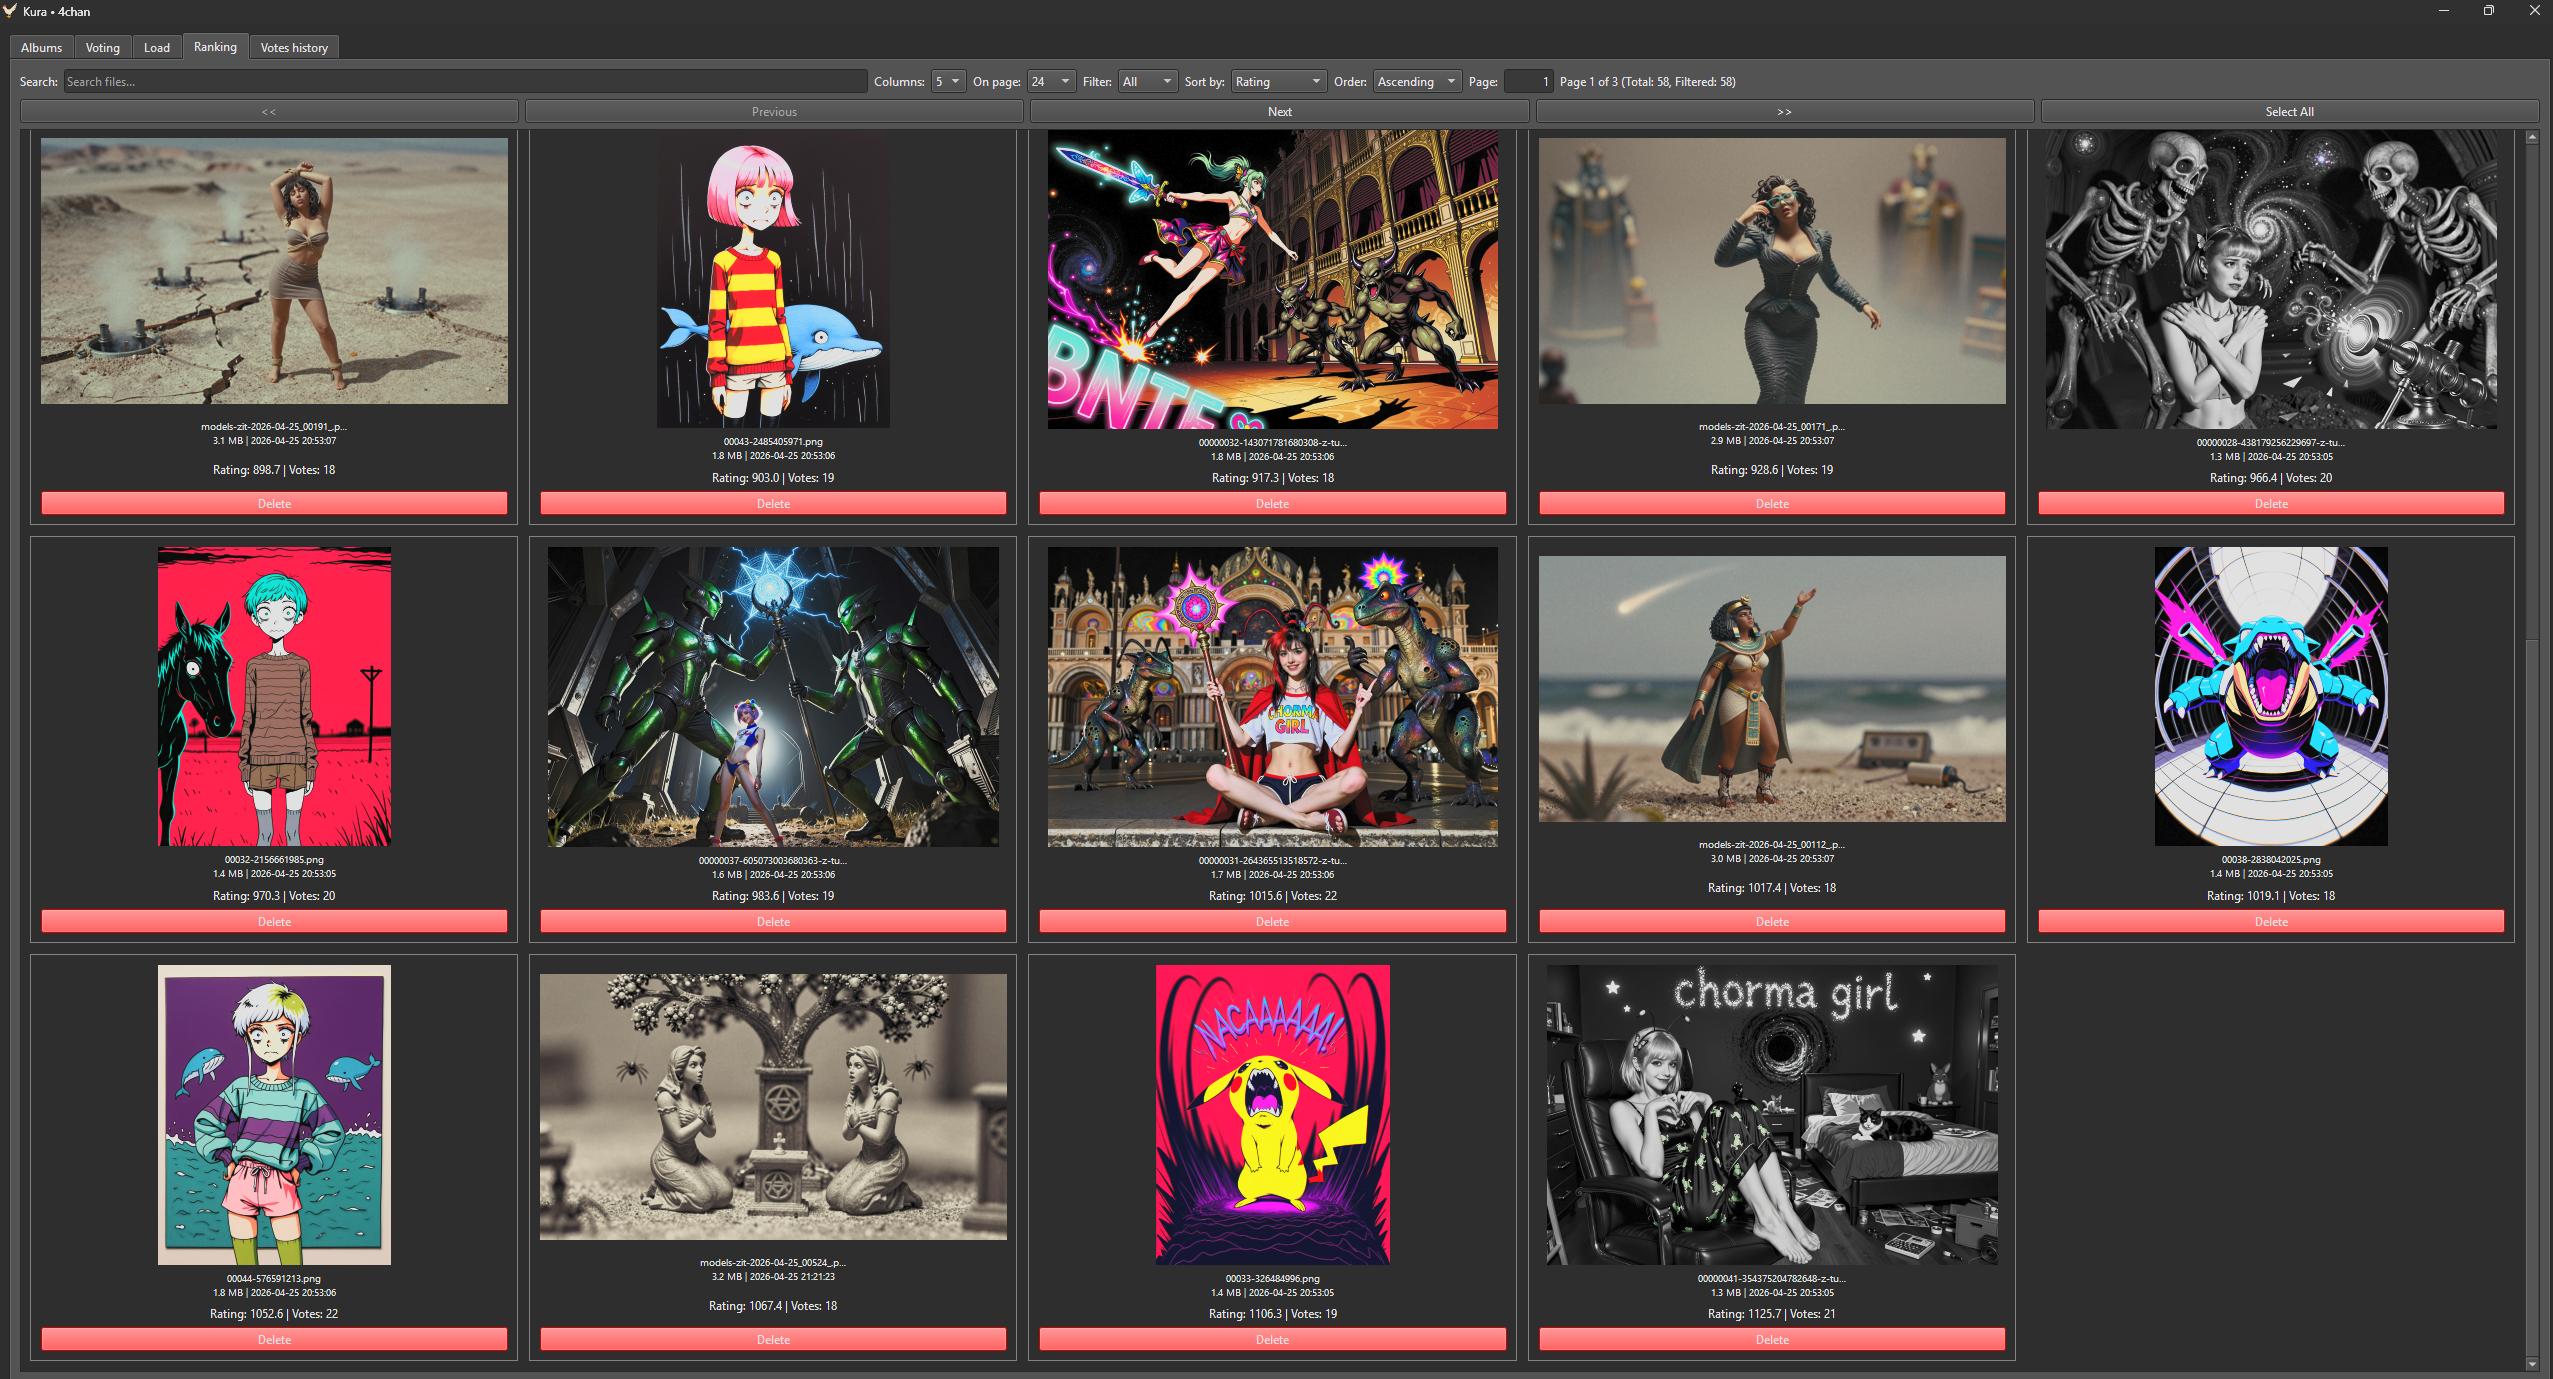Viewport: 2553px width, 1379px height.
Task: Focus the Search files input field
Action: click(x=465, y=82)
